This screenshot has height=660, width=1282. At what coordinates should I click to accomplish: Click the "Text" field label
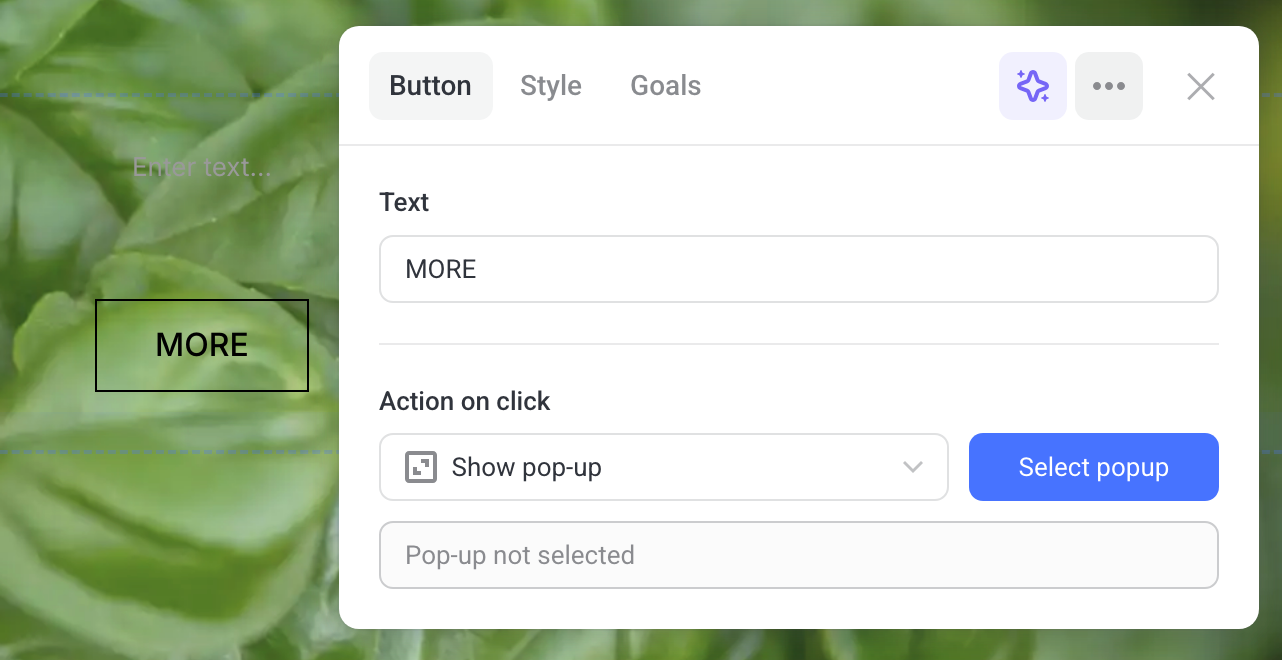pos(404,202)
